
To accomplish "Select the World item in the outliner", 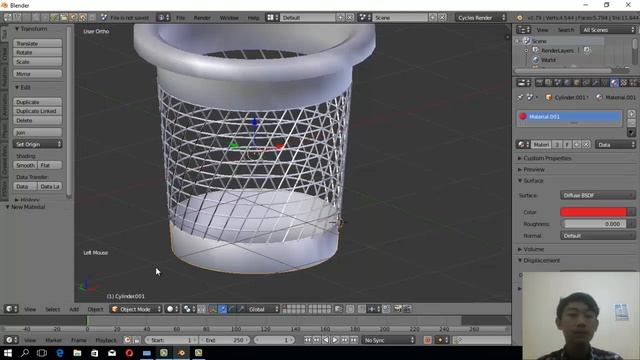I will [x=548, y=60].
